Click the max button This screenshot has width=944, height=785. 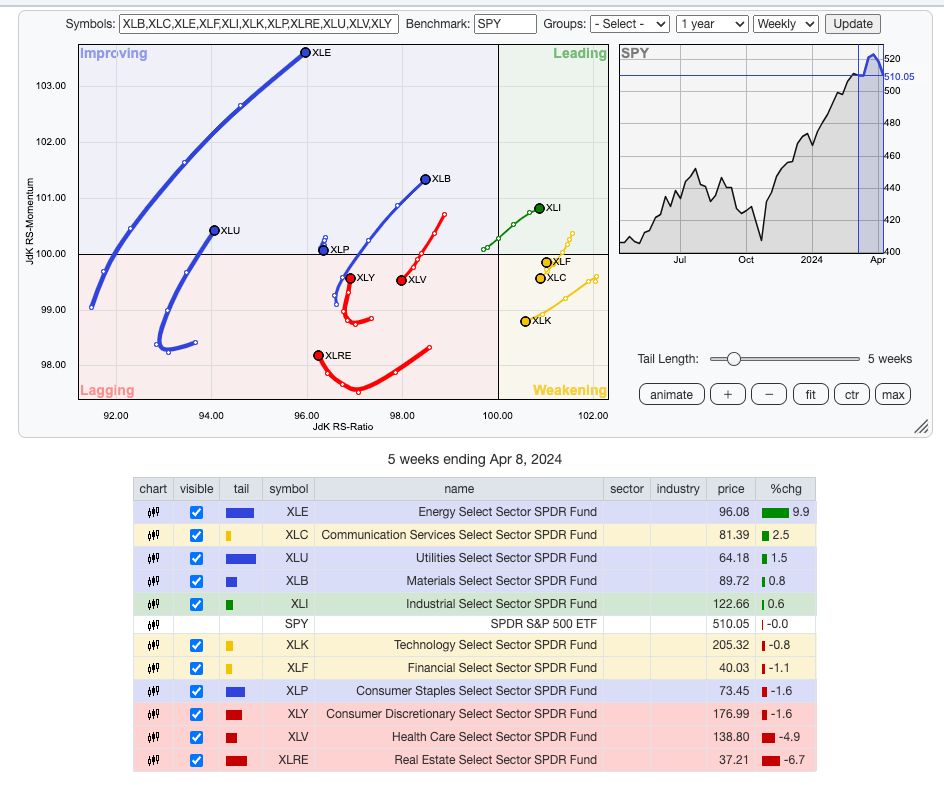pyautogui.click(x=893, y=395)
